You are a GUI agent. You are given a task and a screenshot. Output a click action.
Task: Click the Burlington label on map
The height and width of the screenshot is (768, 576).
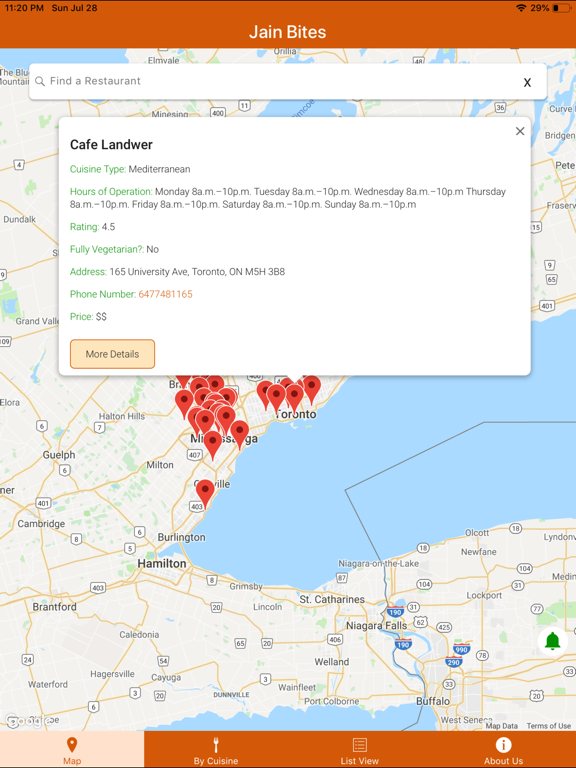[x=181, y=537]
